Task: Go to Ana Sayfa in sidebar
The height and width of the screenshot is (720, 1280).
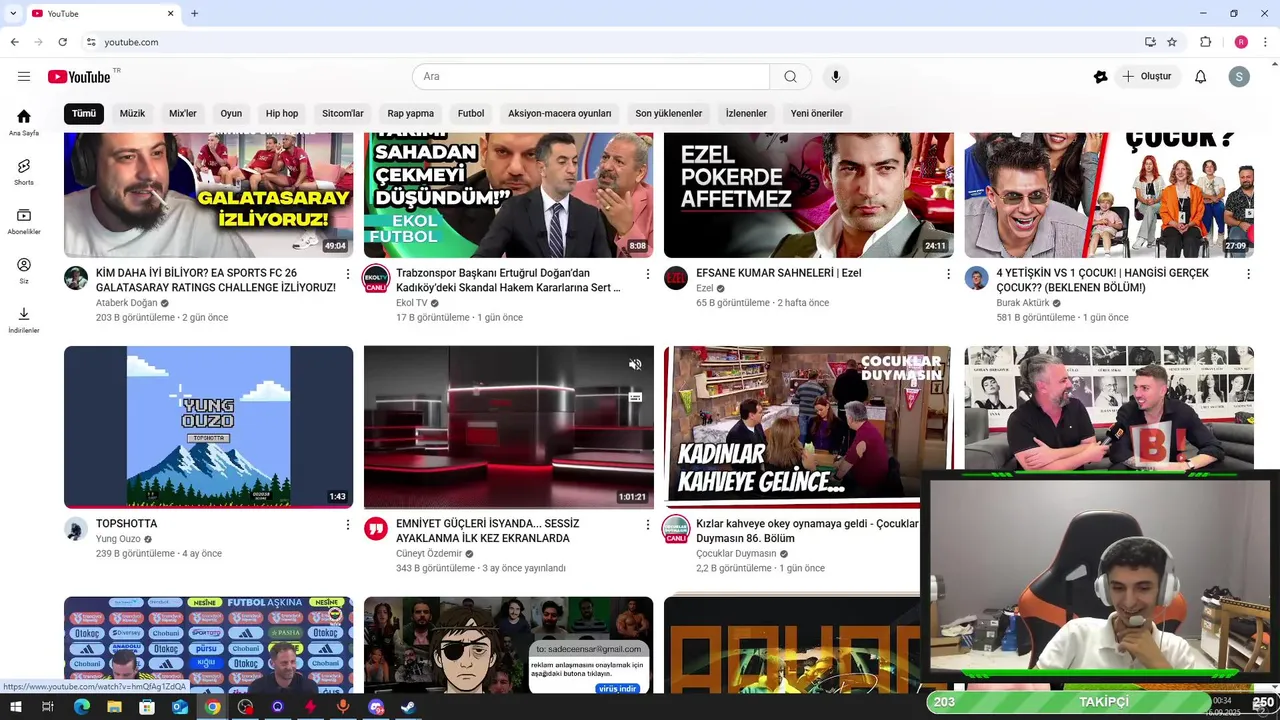Action: click(x=24, y=122)
